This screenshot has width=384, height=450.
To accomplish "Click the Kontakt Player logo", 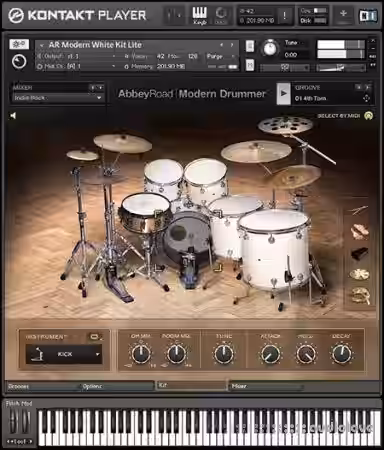I will pos(77,15).
